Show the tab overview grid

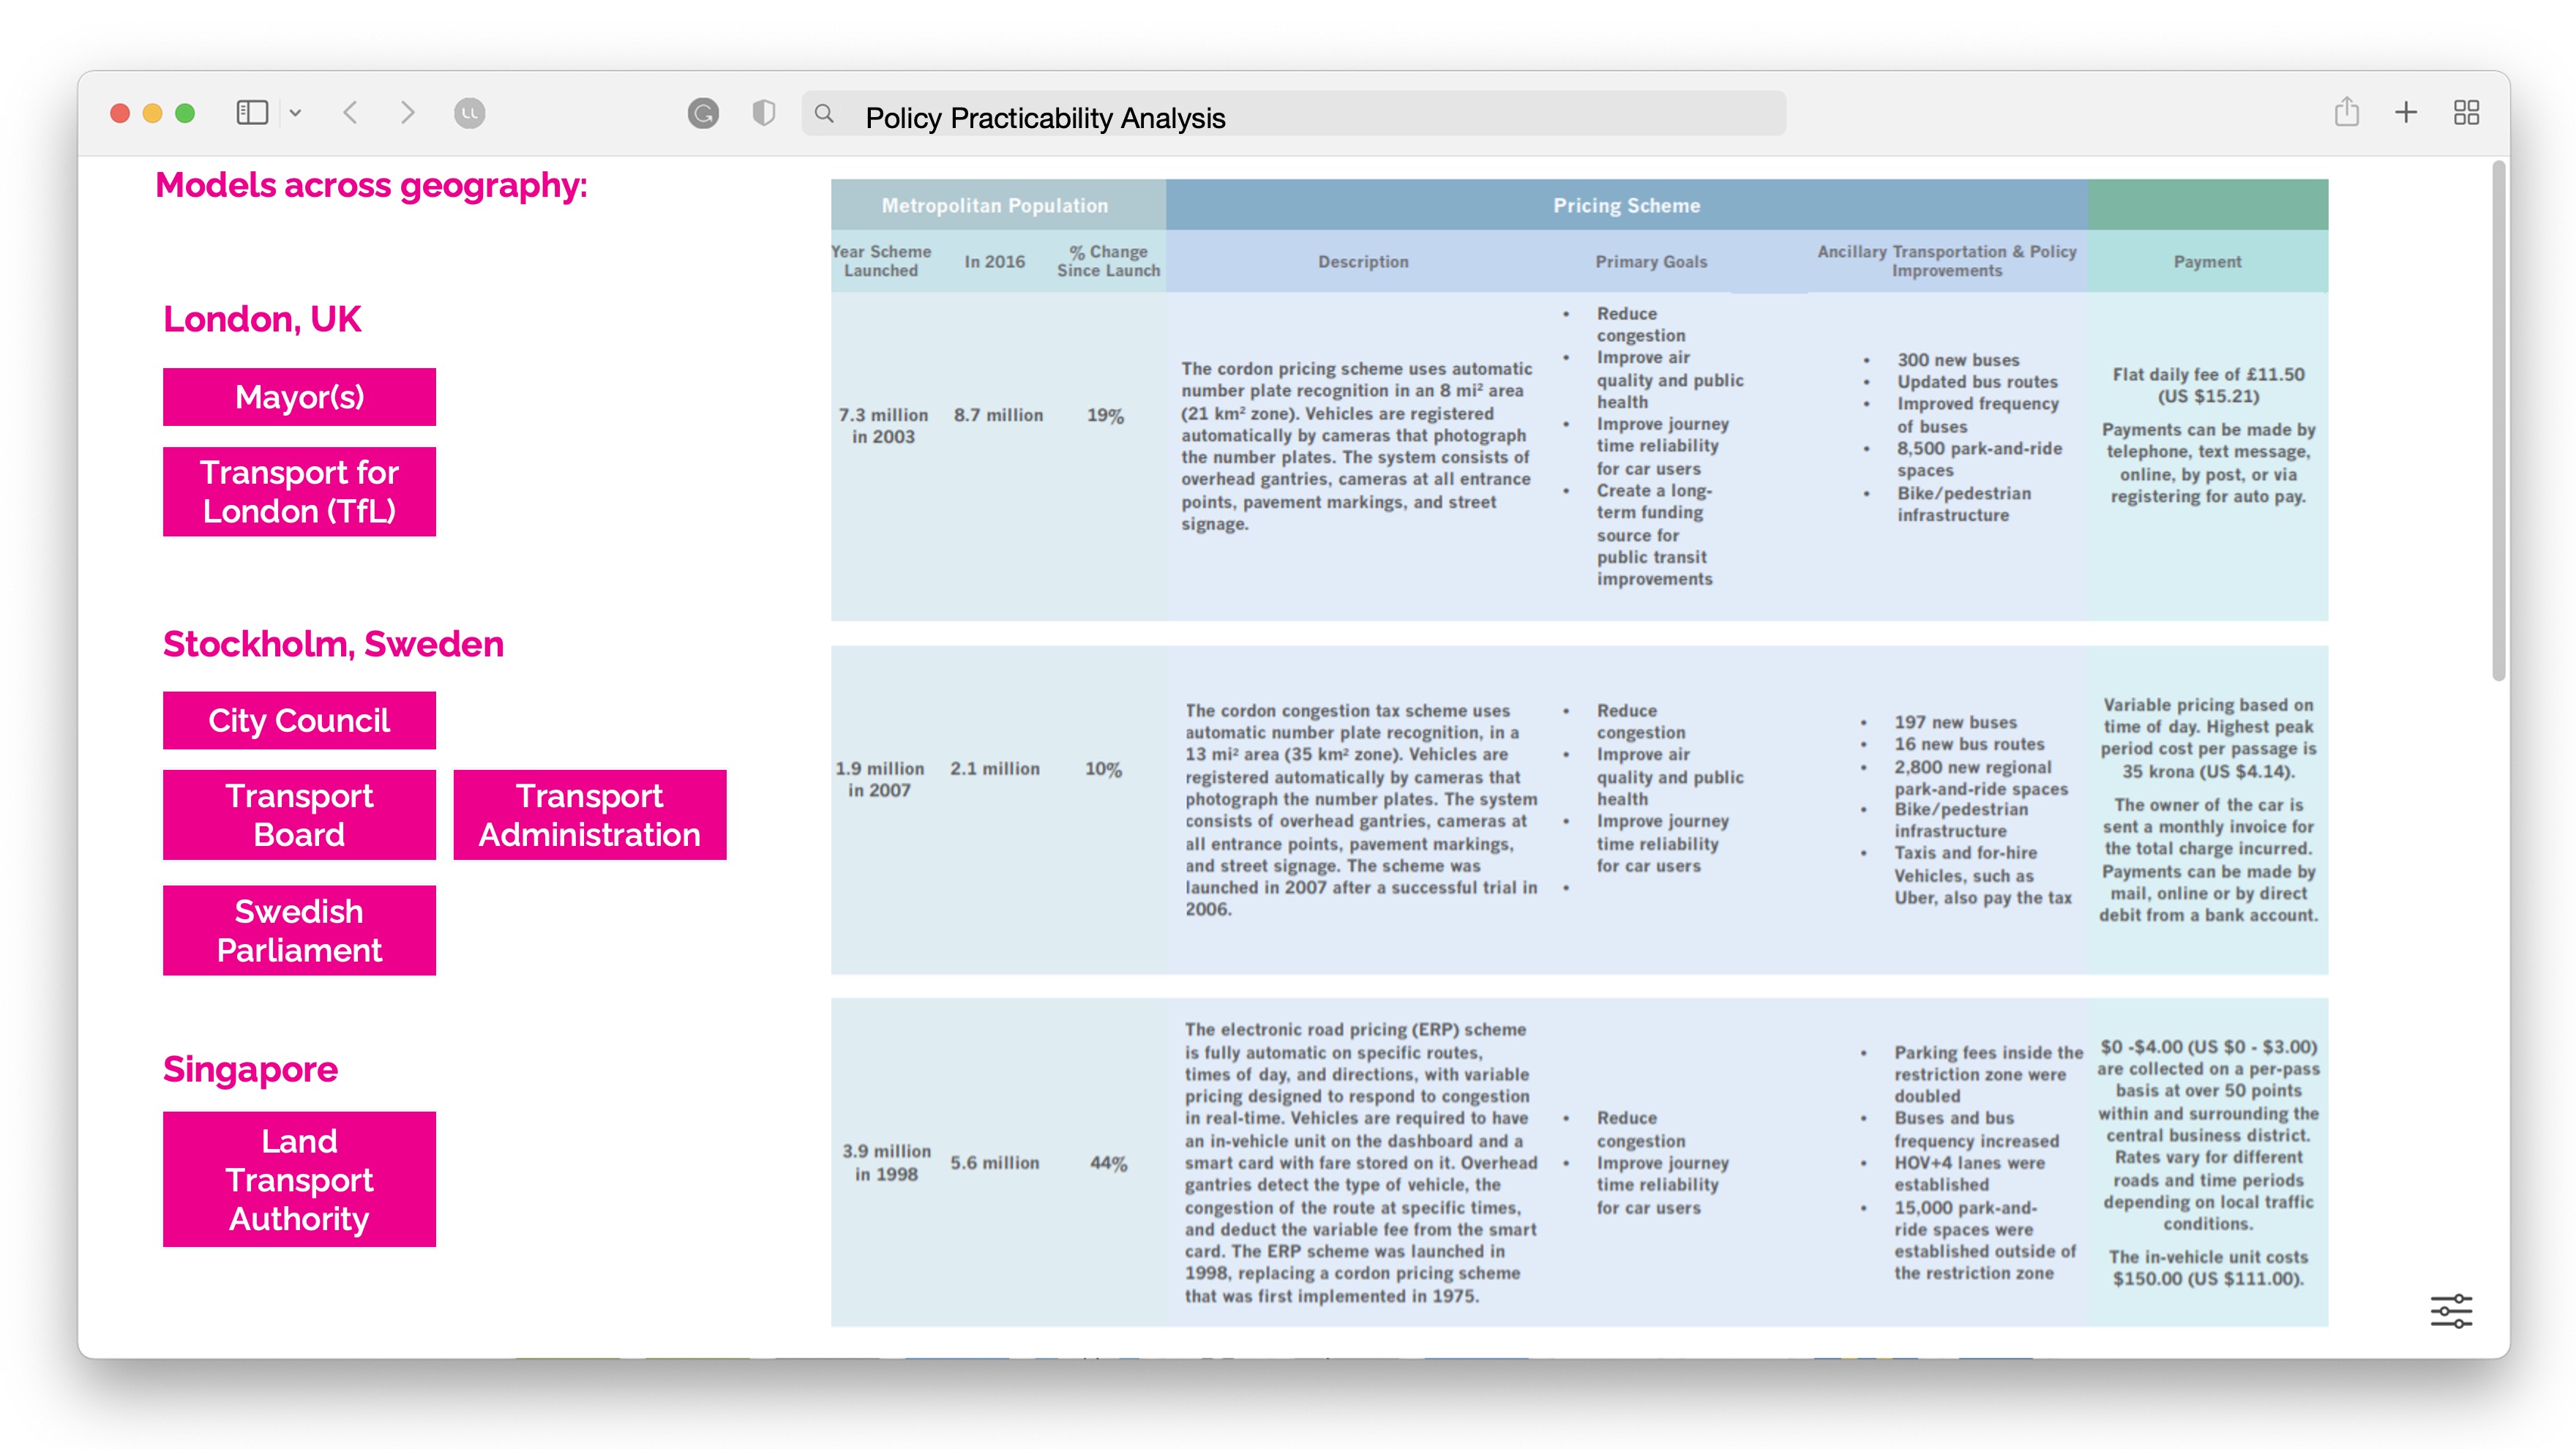pyautogui.click(x=2466, y=112)
